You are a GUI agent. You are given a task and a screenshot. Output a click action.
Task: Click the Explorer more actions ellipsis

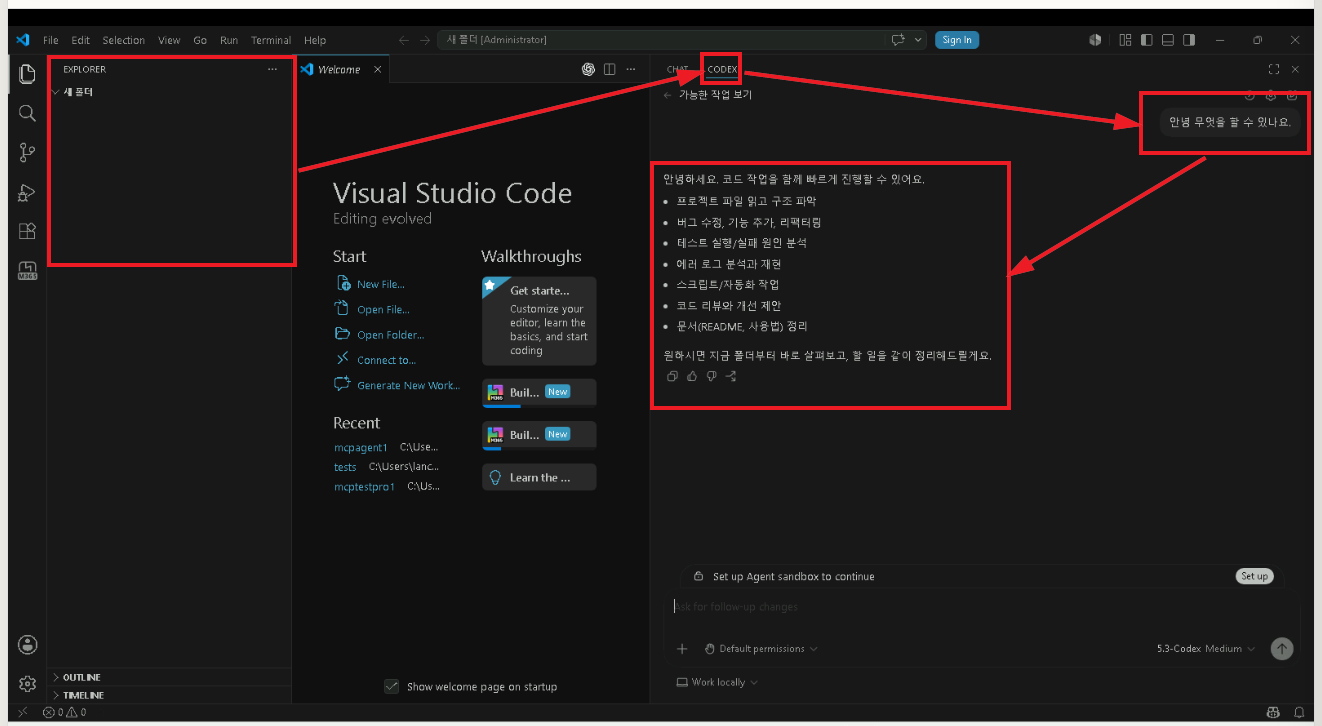tap(272, 69)
